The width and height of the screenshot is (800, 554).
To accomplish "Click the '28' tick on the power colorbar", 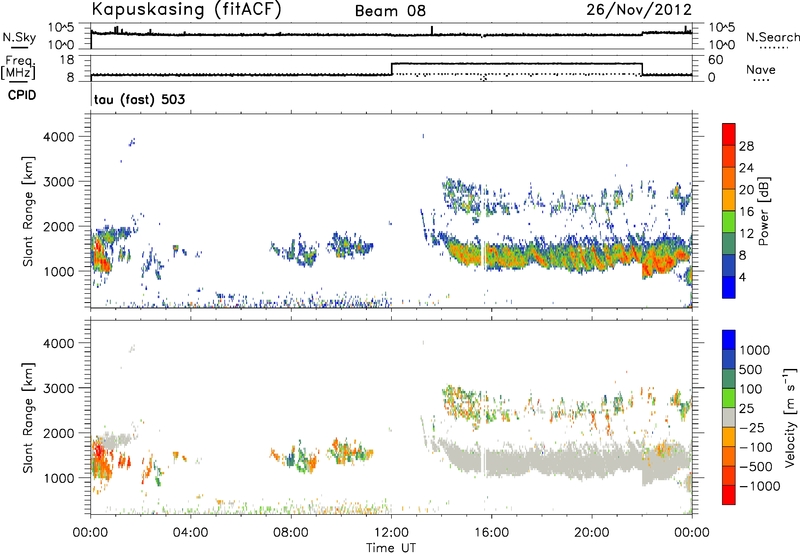I will [746, 146].
